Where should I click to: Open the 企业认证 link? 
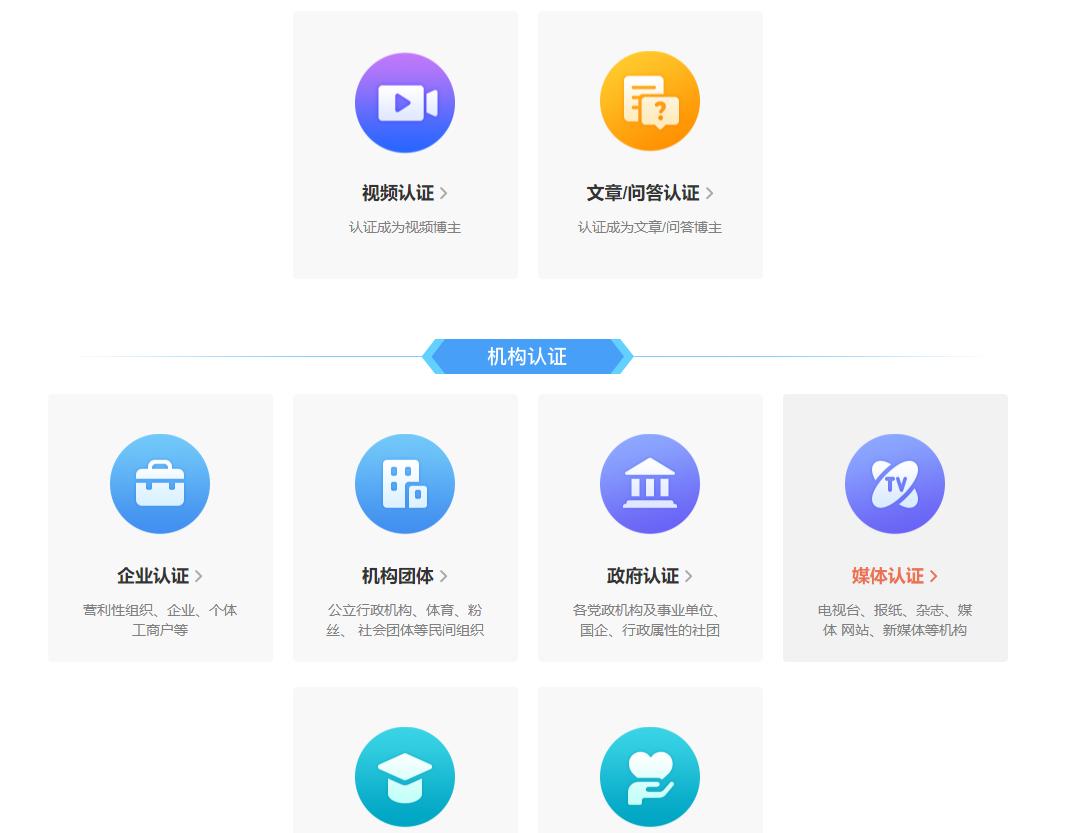pyautogui.click(x=152, y=576)
